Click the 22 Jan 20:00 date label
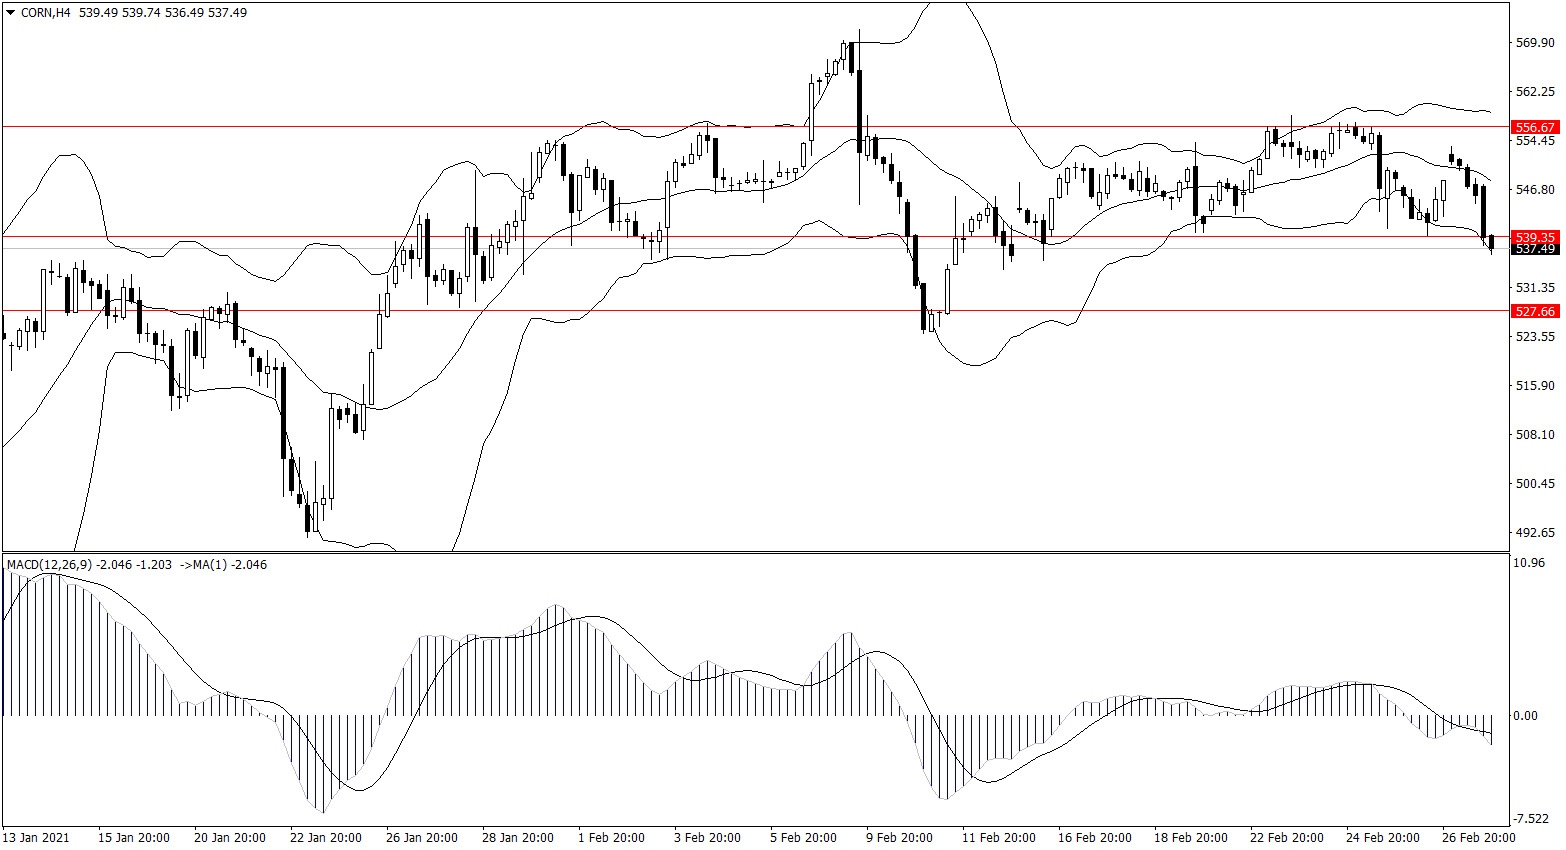 [x=325, y=837]
